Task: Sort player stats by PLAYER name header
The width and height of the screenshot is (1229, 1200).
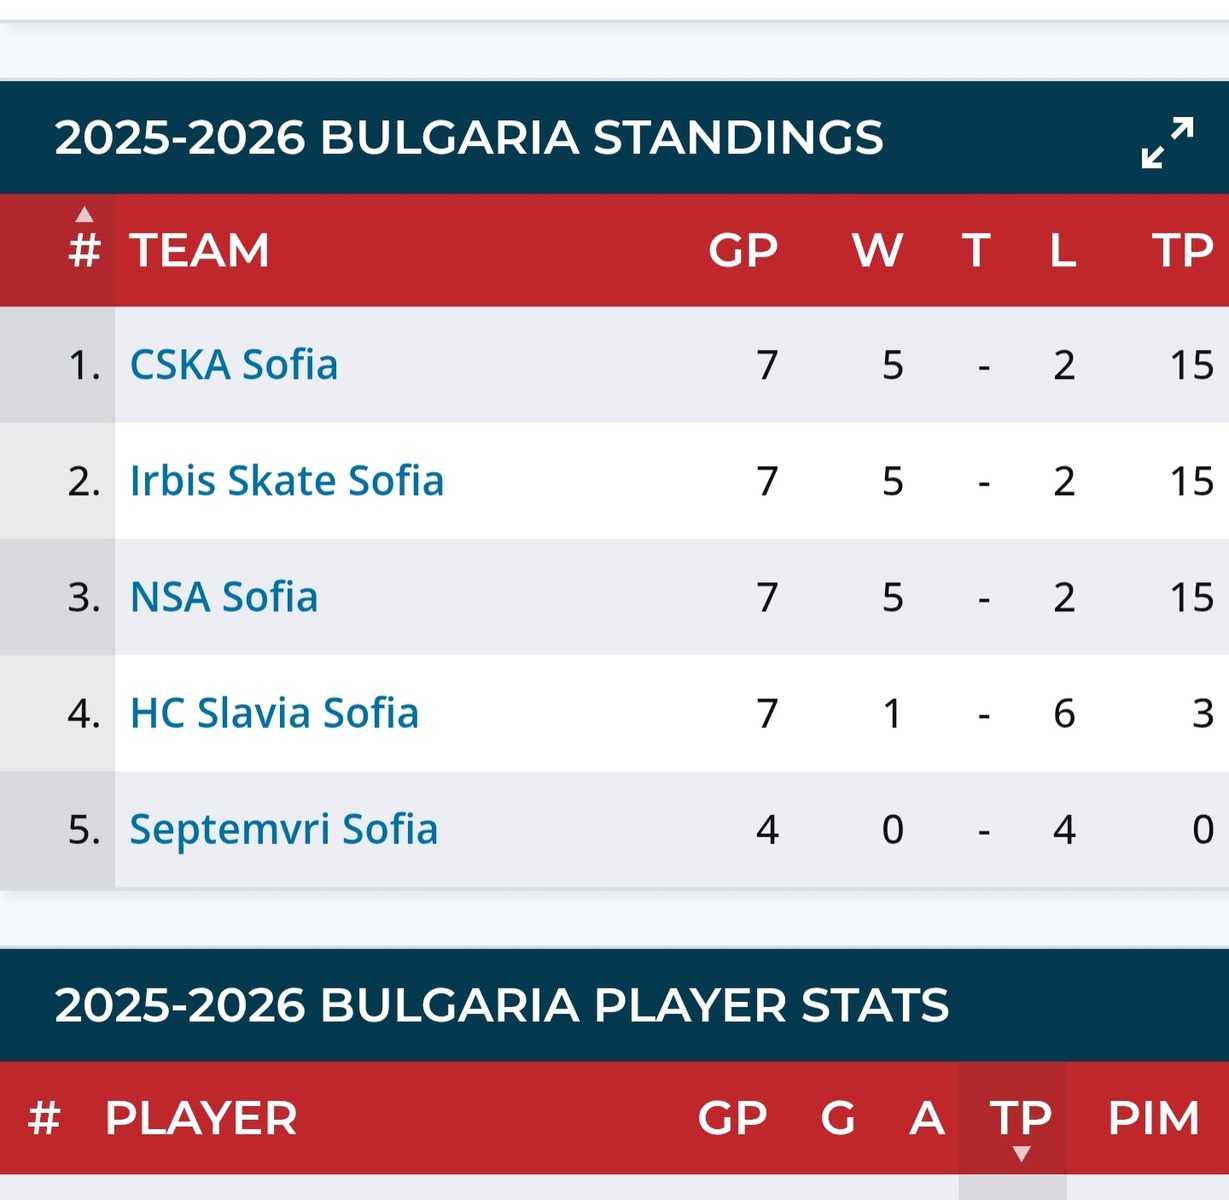Action: click(x=201, y=1118)
